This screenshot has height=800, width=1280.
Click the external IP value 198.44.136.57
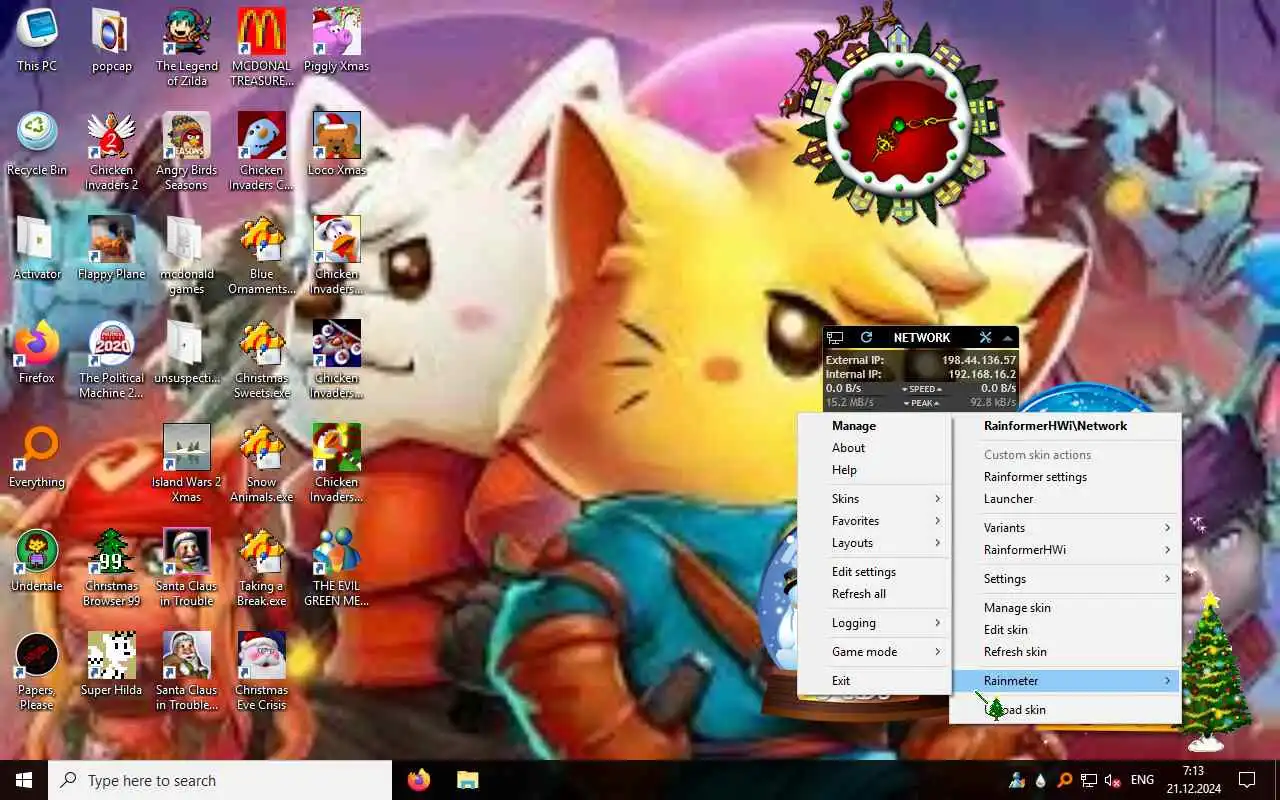(979, 360)
